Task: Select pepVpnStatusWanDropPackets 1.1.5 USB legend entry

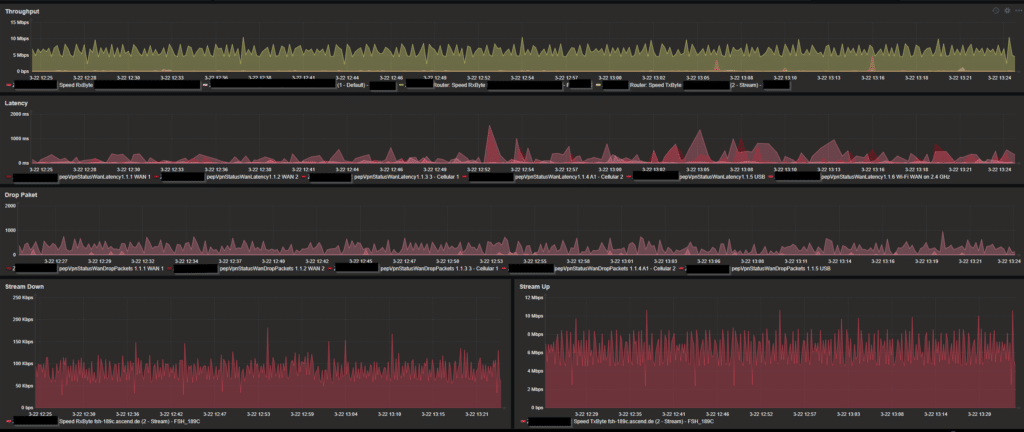Action: pos(781,268)
